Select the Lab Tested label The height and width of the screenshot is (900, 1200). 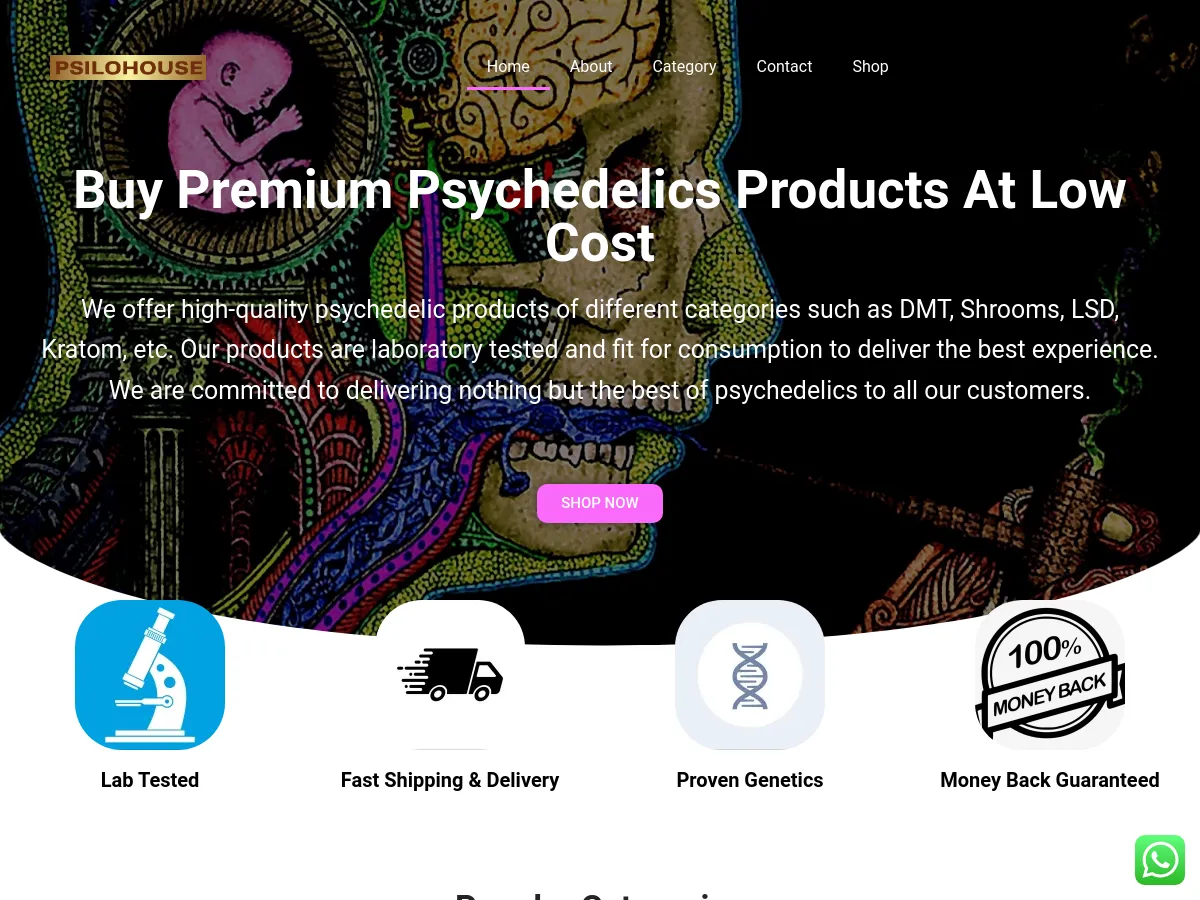pyautogui.click(x=150, y=780)
